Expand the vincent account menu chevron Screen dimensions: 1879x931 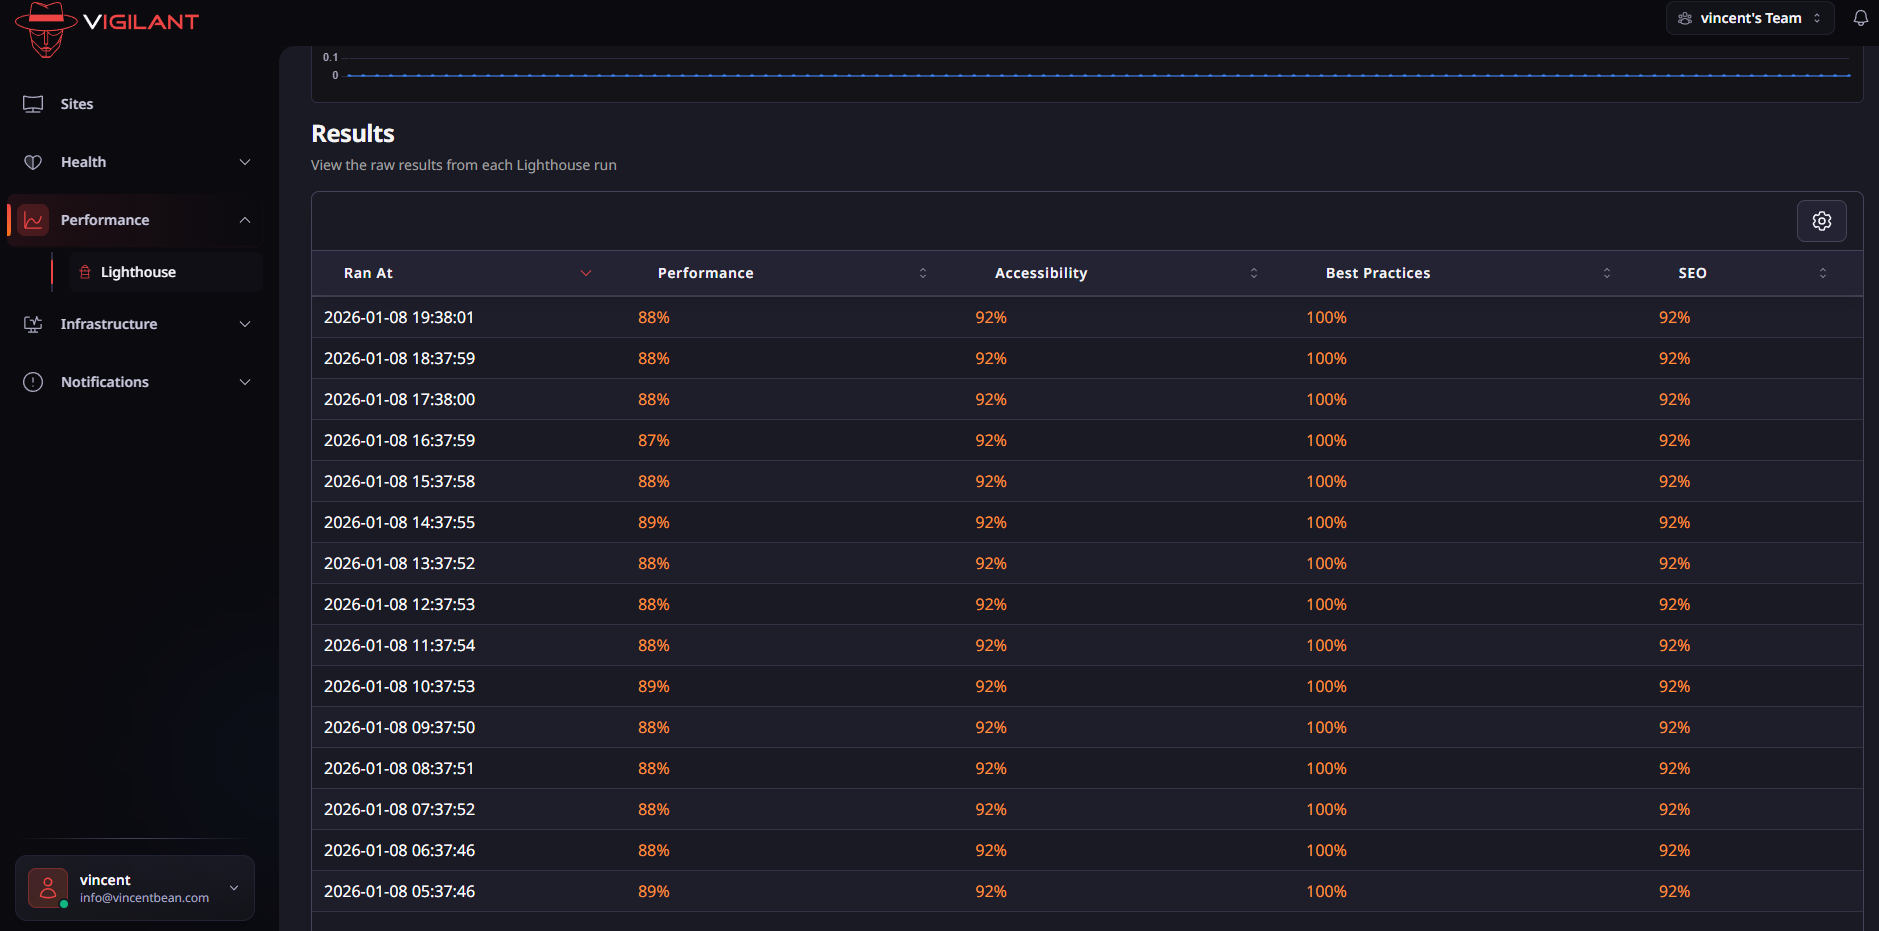coord(234,888)
